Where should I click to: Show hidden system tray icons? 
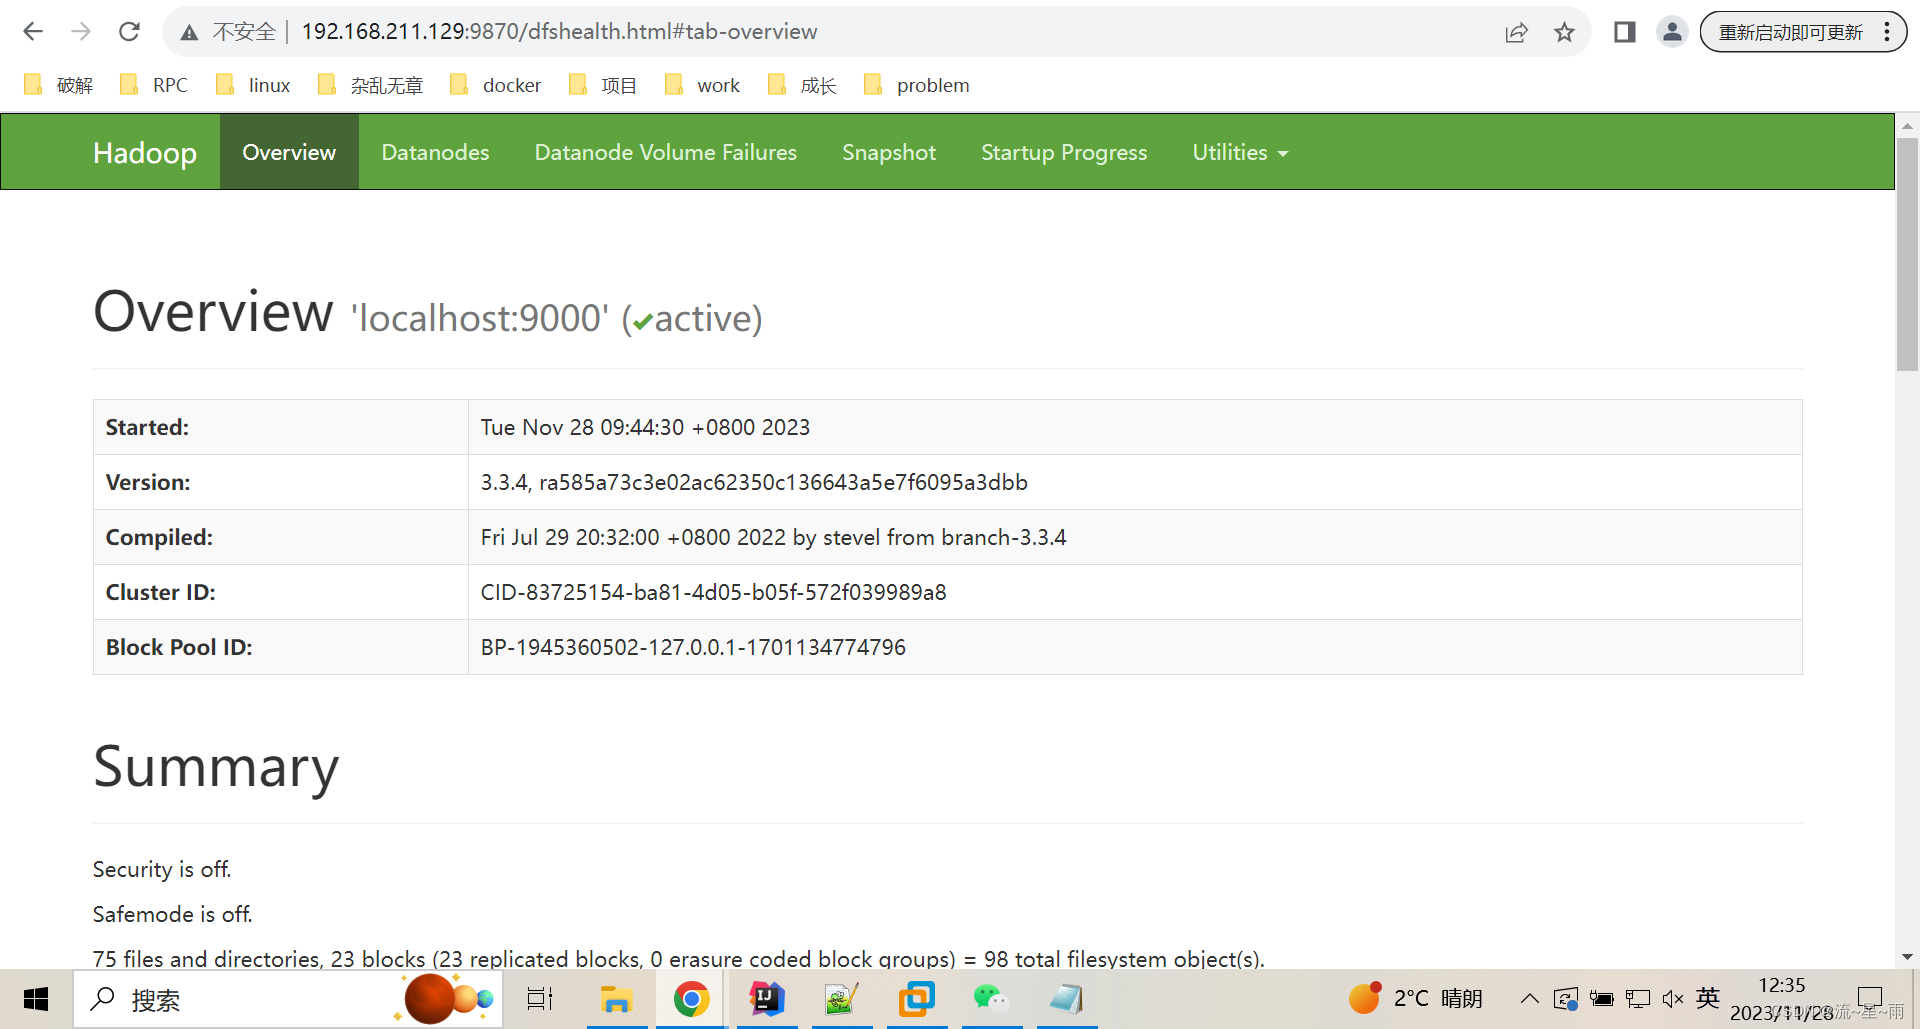pyautogui.click(x=1530, y=998)
